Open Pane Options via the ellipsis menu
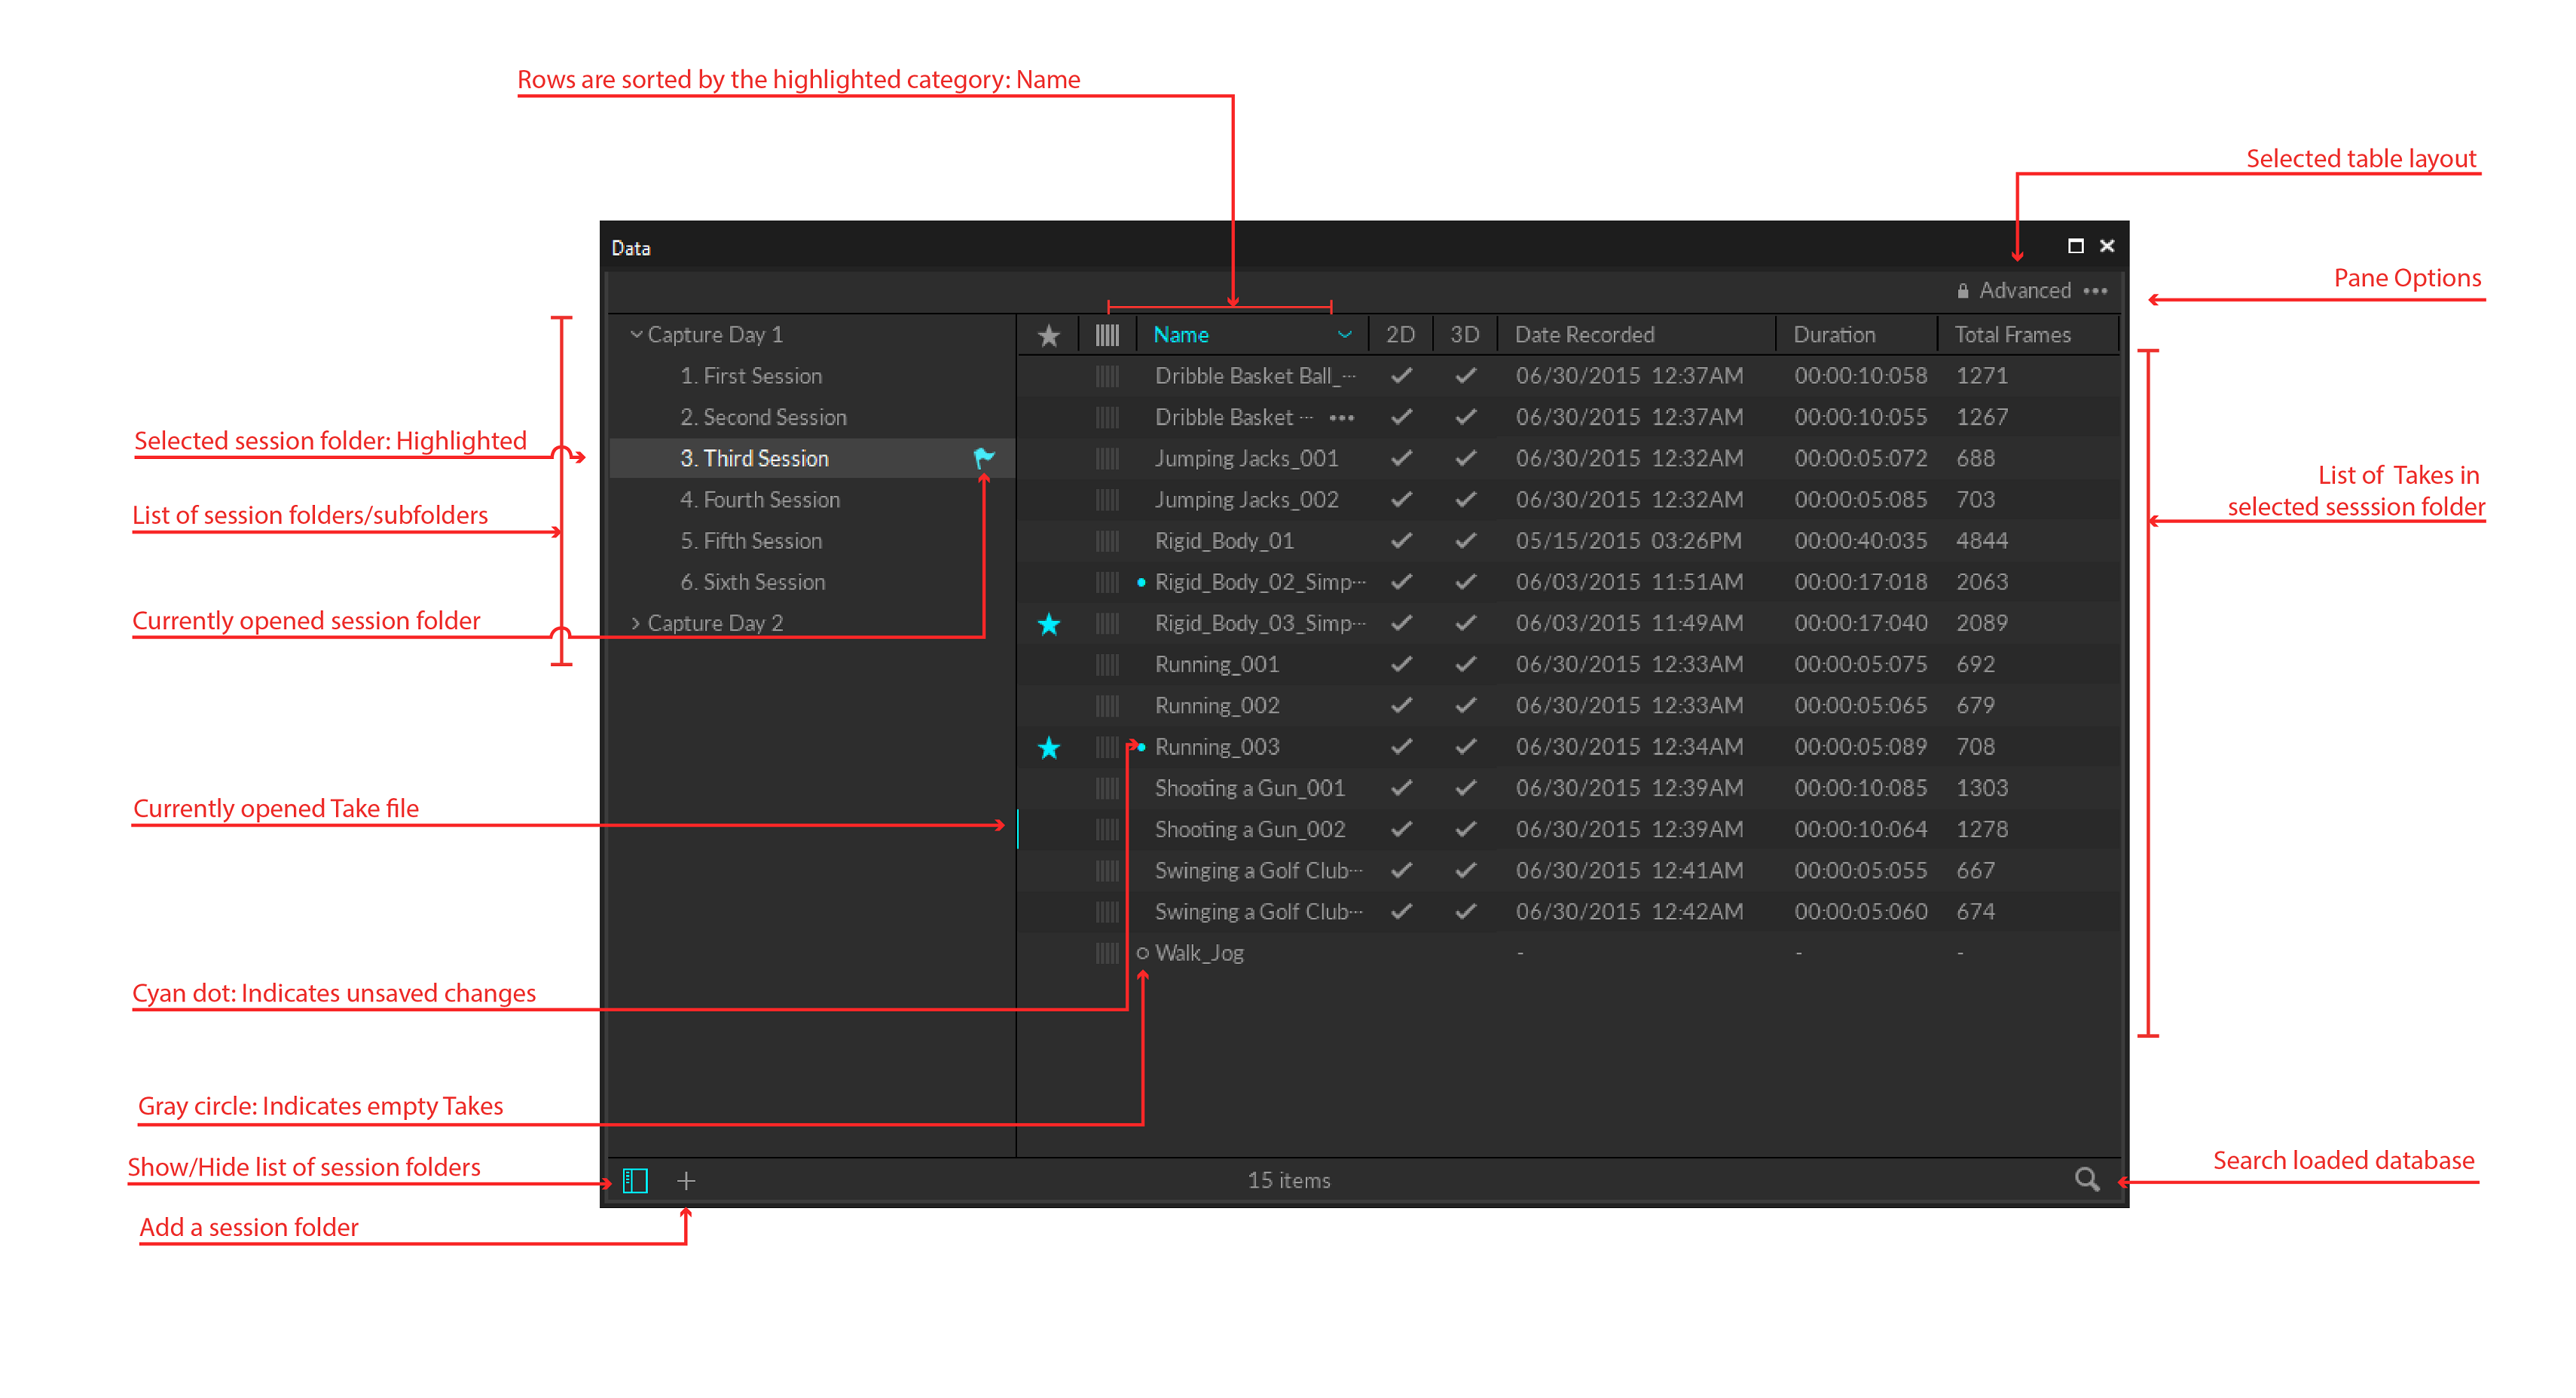This screenshot has height=1398, width=2576. pos(2096,290)
